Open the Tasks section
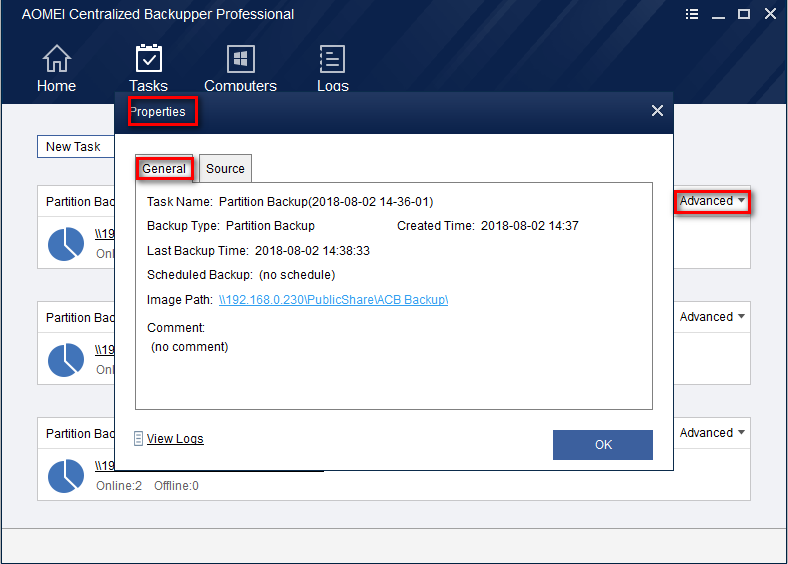This screenshot has width=788, height=564. coord(148,68)
